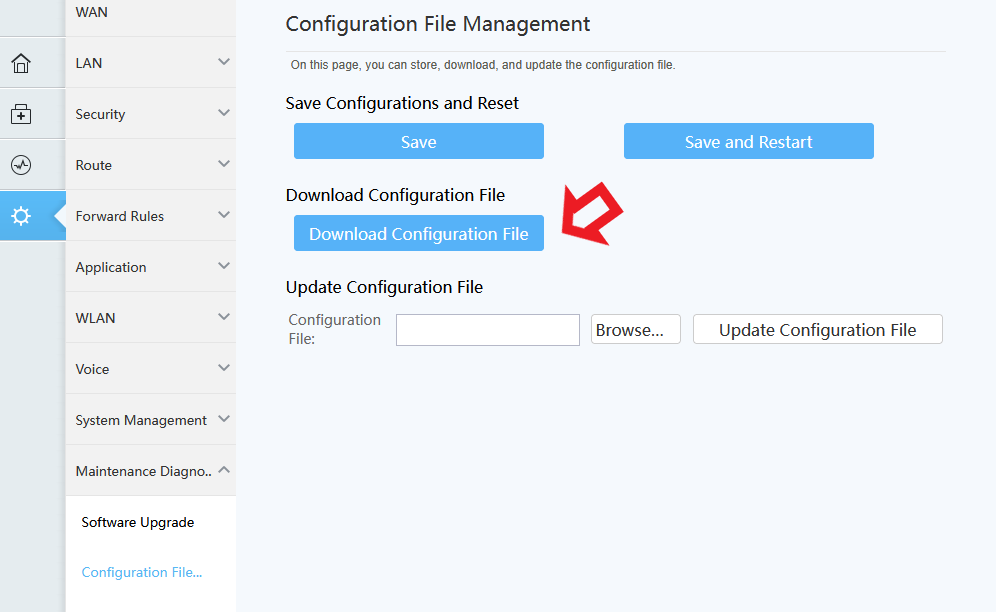Expand the LAN section chevron

point(224,63)
